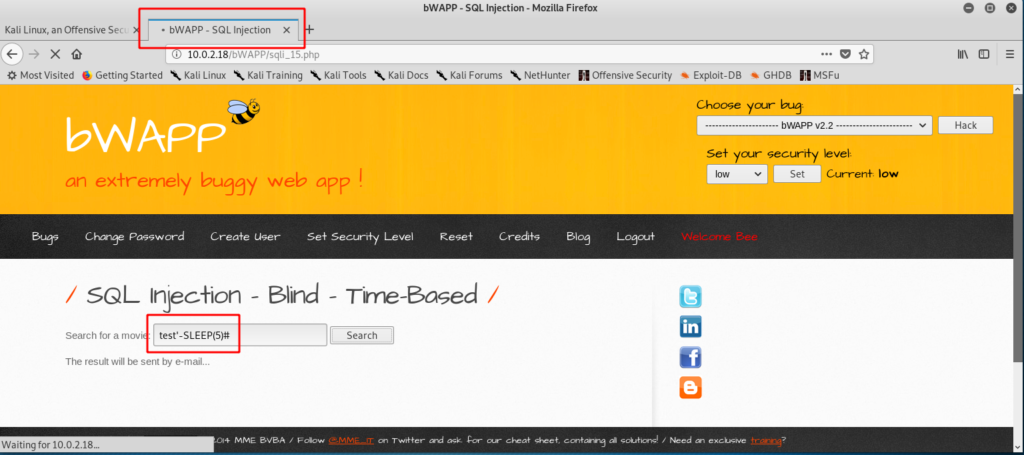The width and height of the screenshot is (1024, 455).
Task: Open Change Password menu item
Action: pos(135,236)
